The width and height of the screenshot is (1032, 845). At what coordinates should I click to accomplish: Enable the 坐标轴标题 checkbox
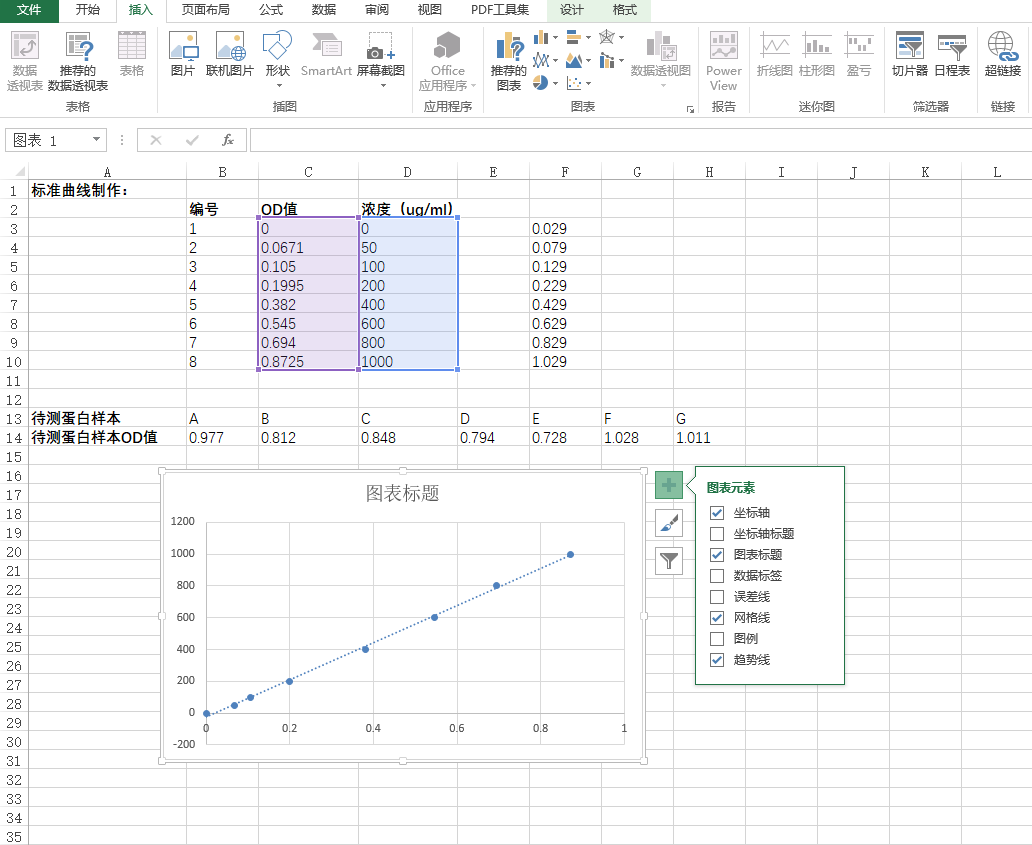click(x=717, y=534)
